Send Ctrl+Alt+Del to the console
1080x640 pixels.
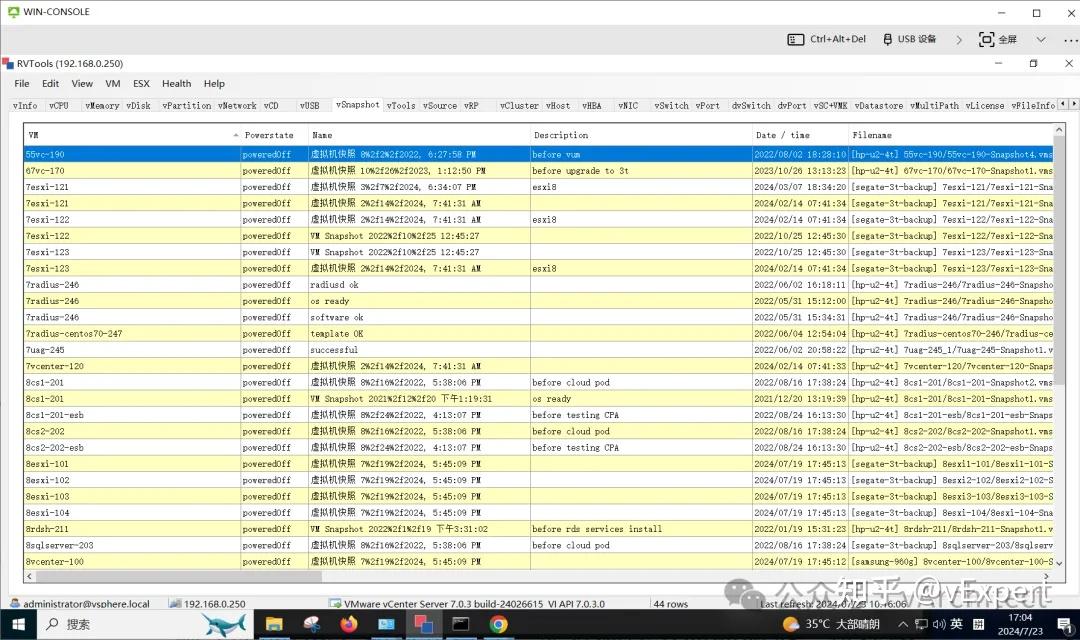(x=827, y=39)
